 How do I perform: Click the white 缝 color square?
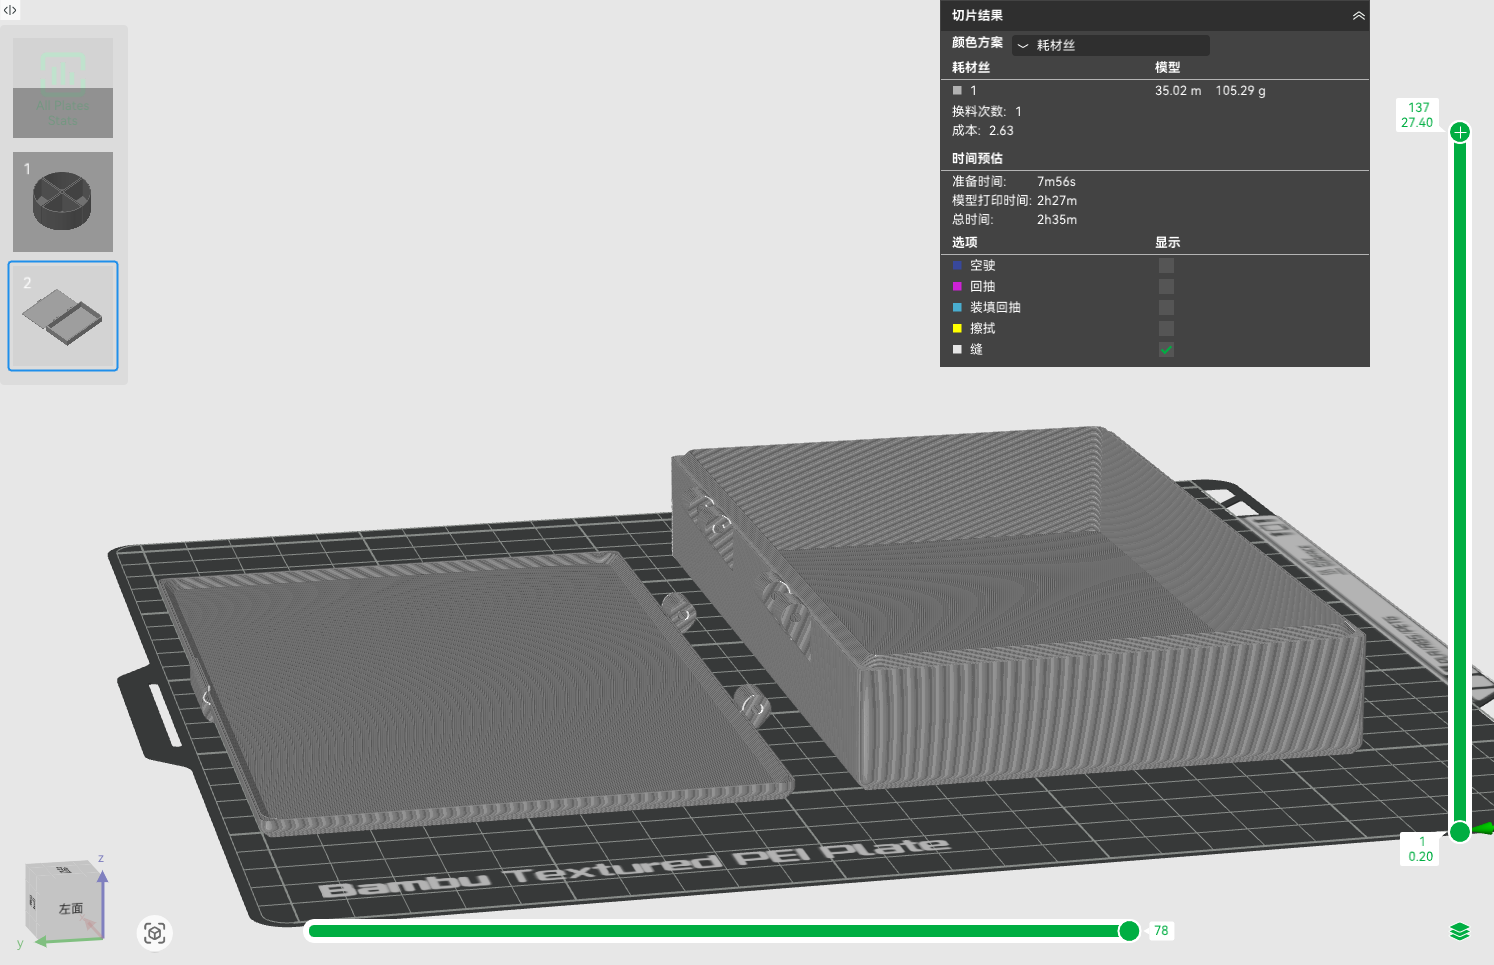[x=957, y=350]
